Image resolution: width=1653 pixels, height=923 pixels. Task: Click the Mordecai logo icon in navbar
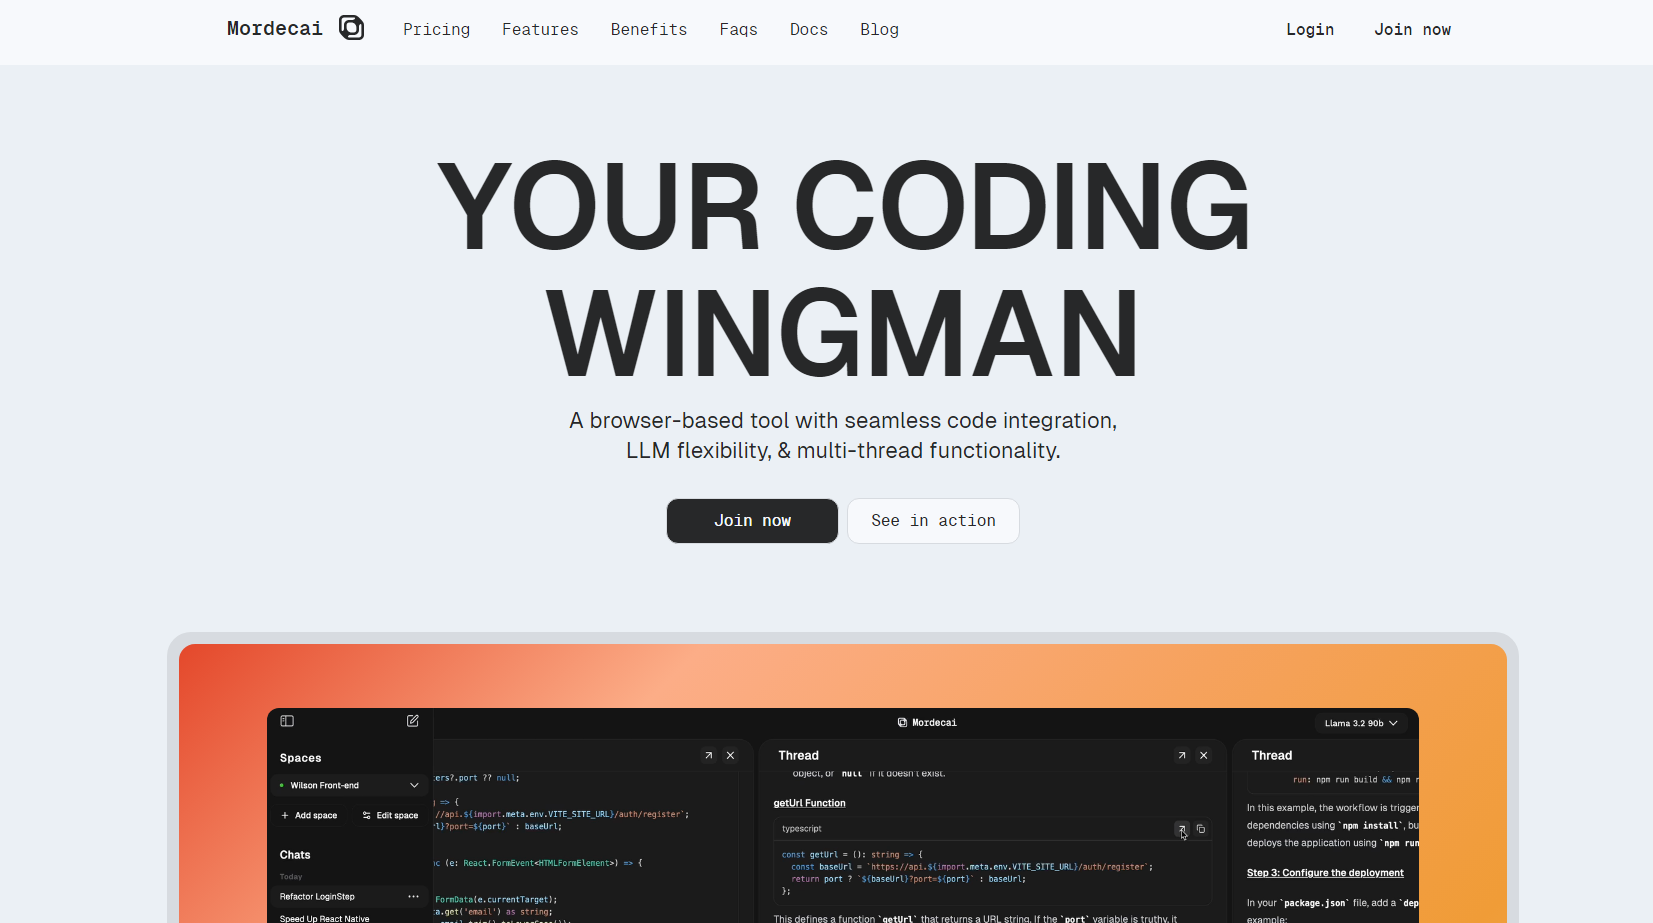[351, 28]
